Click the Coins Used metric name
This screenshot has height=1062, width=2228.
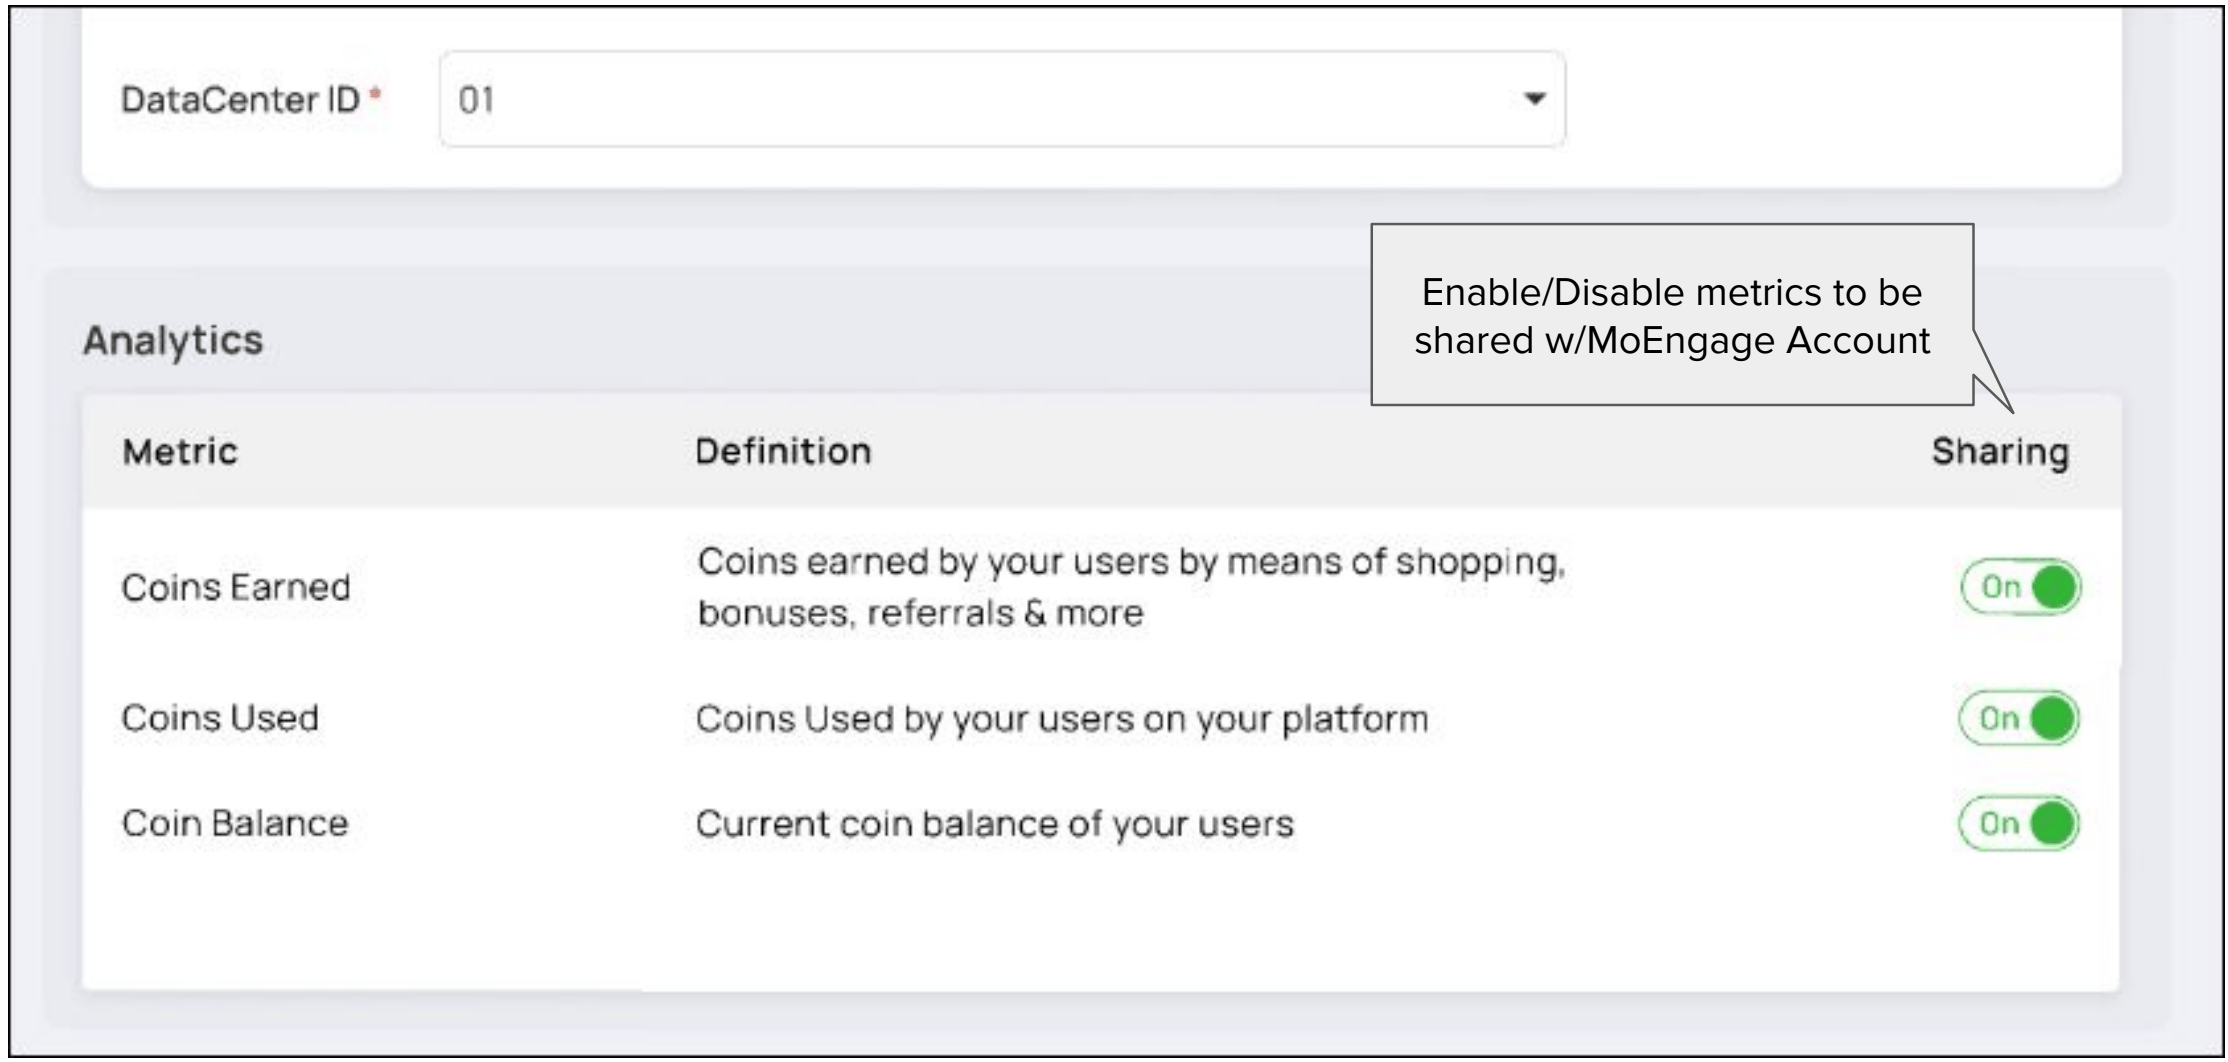point(220,718)
